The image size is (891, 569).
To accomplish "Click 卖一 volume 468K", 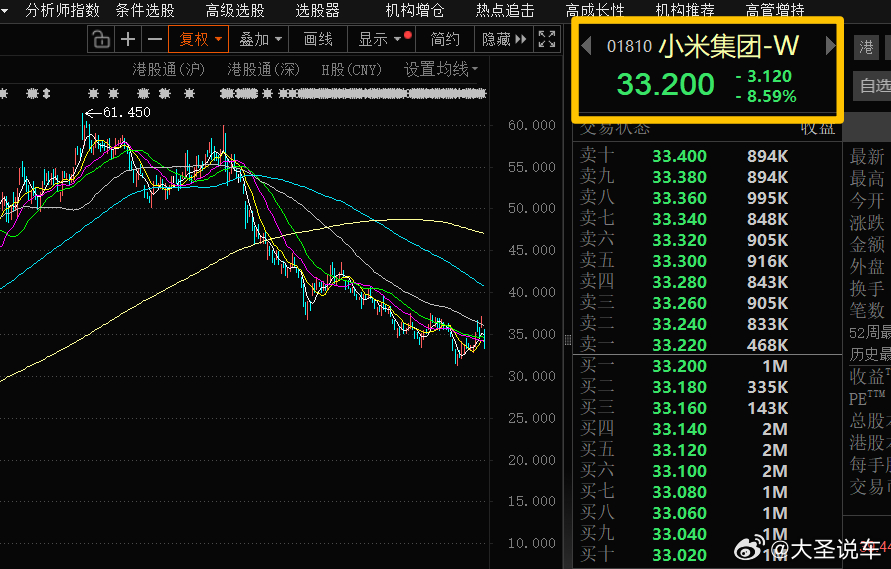I will 768,345.
